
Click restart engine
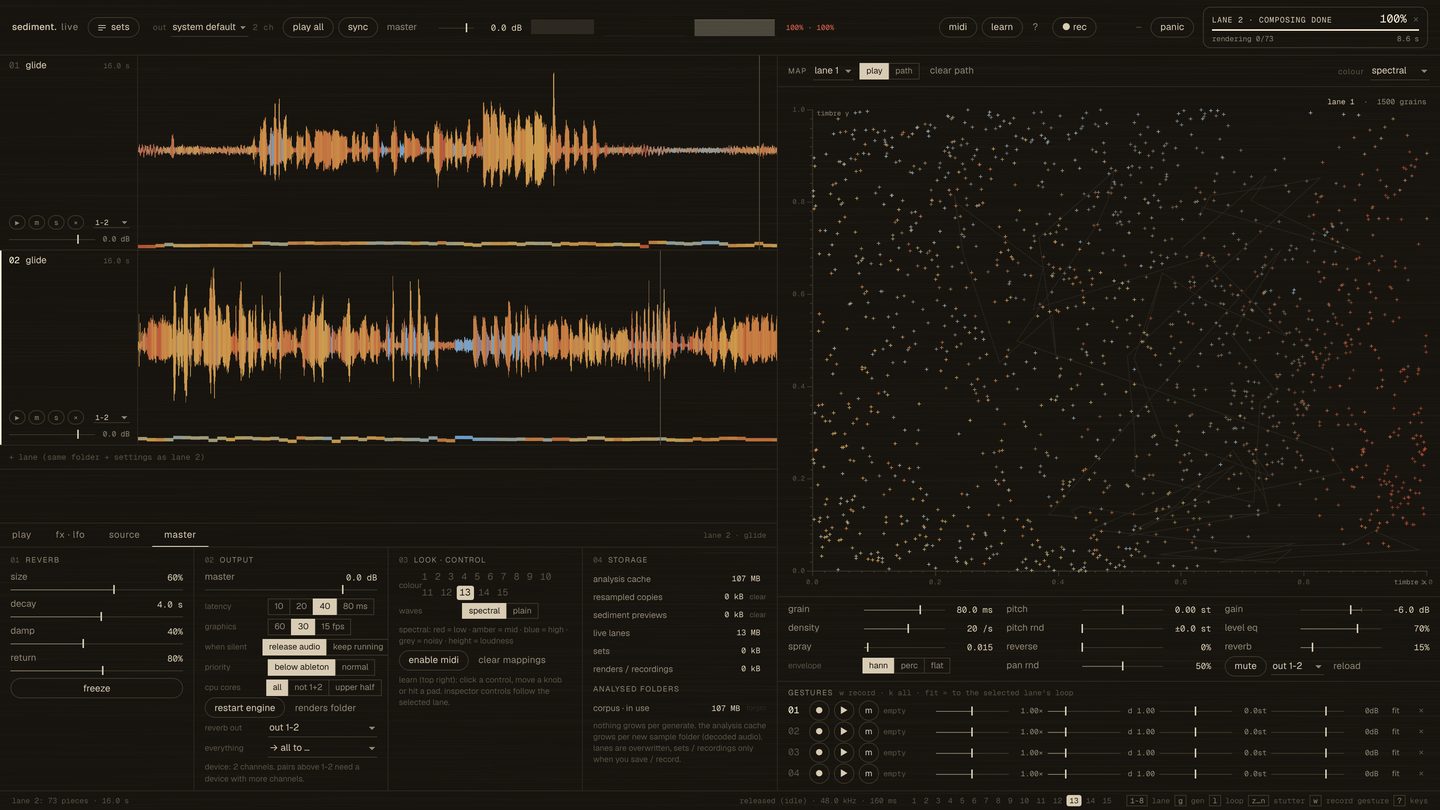(x=245, y=708)
